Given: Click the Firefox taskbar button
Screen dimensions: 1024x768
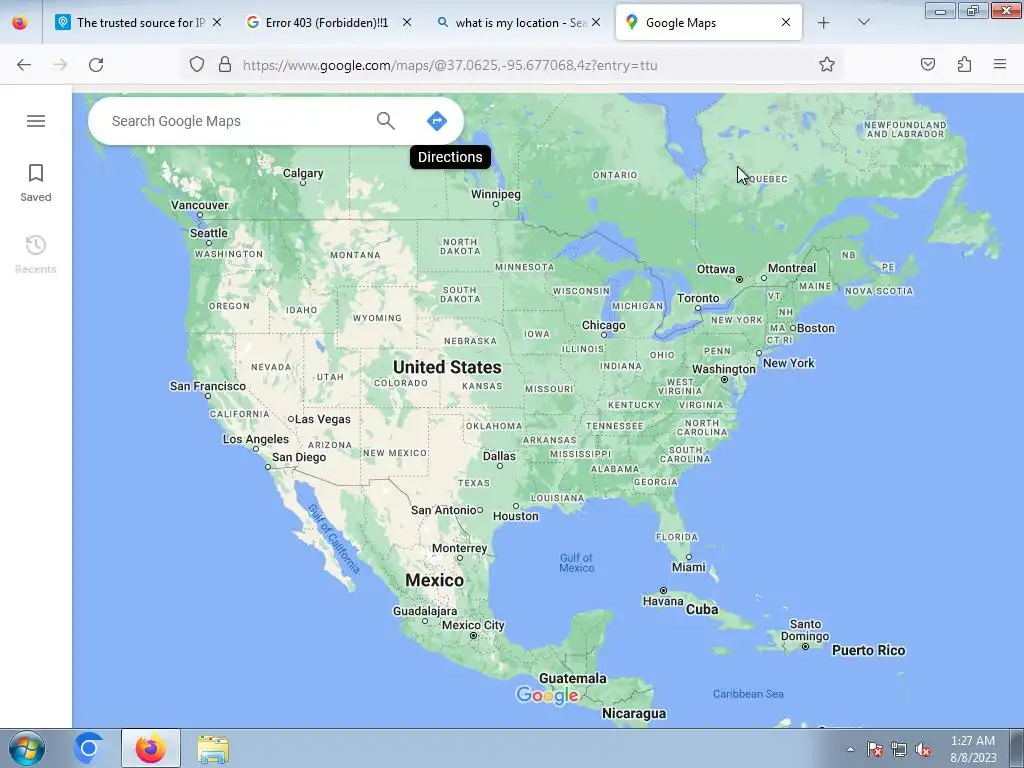Looking at the screenshot, I should (x=150, y=748).
